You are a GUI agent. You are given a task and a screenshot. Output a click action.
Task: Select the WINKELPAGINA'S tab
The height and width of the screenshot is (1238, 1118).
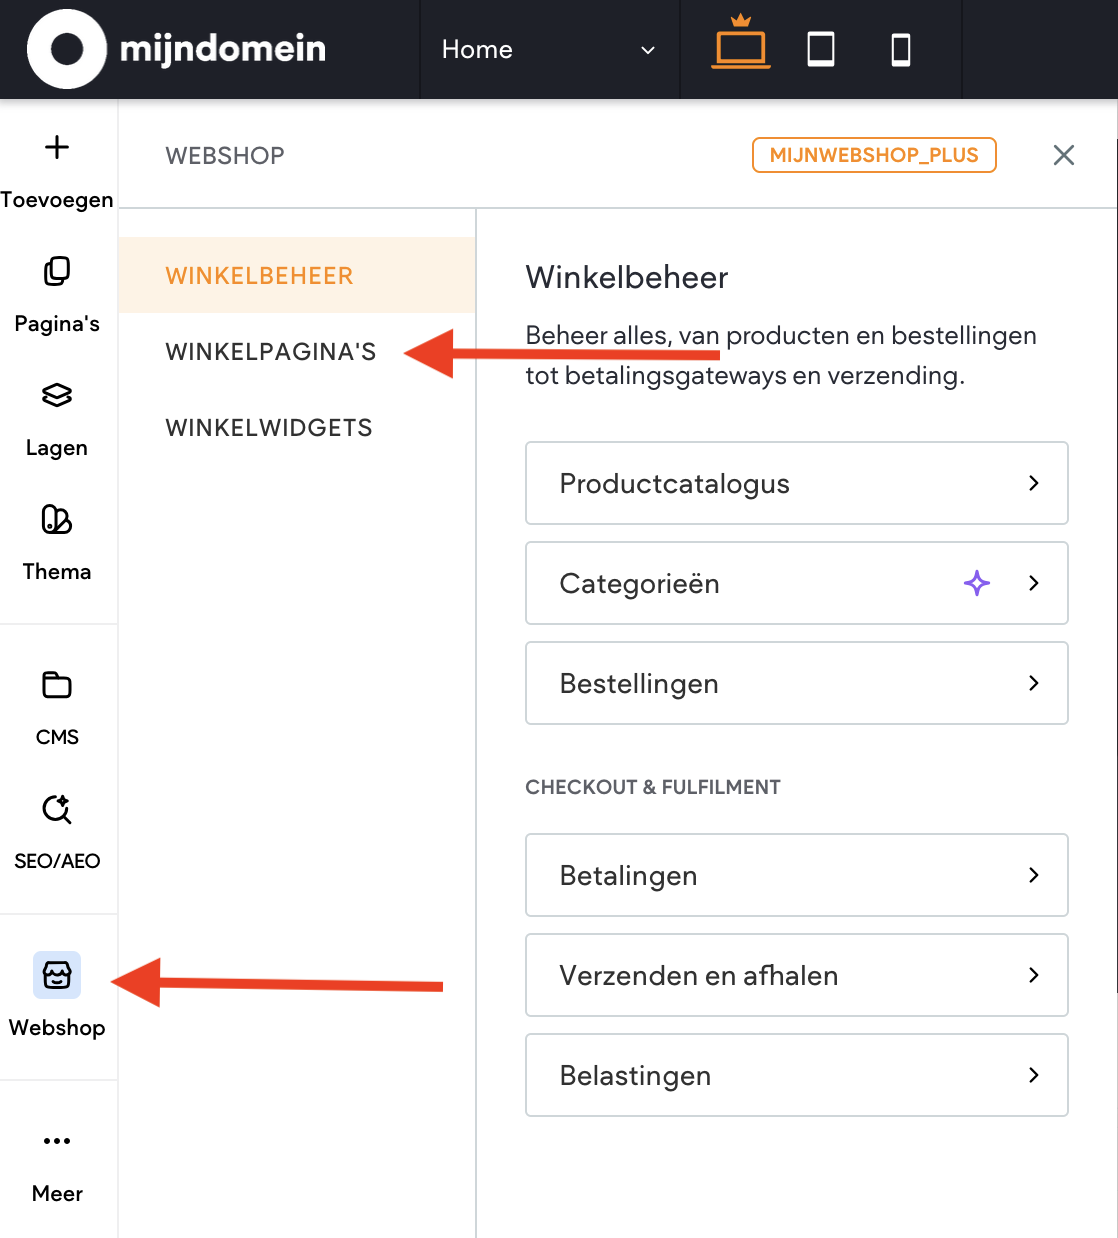(271, 352)
